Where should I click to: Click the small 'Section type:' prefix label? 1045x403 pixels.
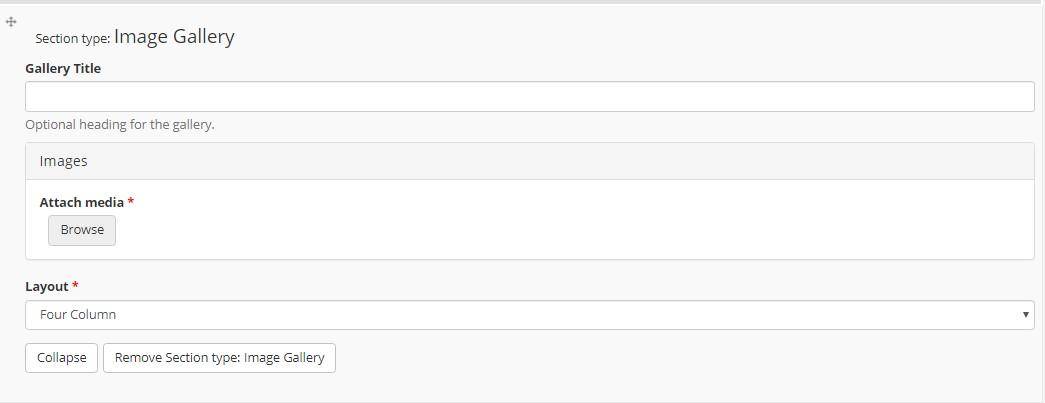coord(73,39)
